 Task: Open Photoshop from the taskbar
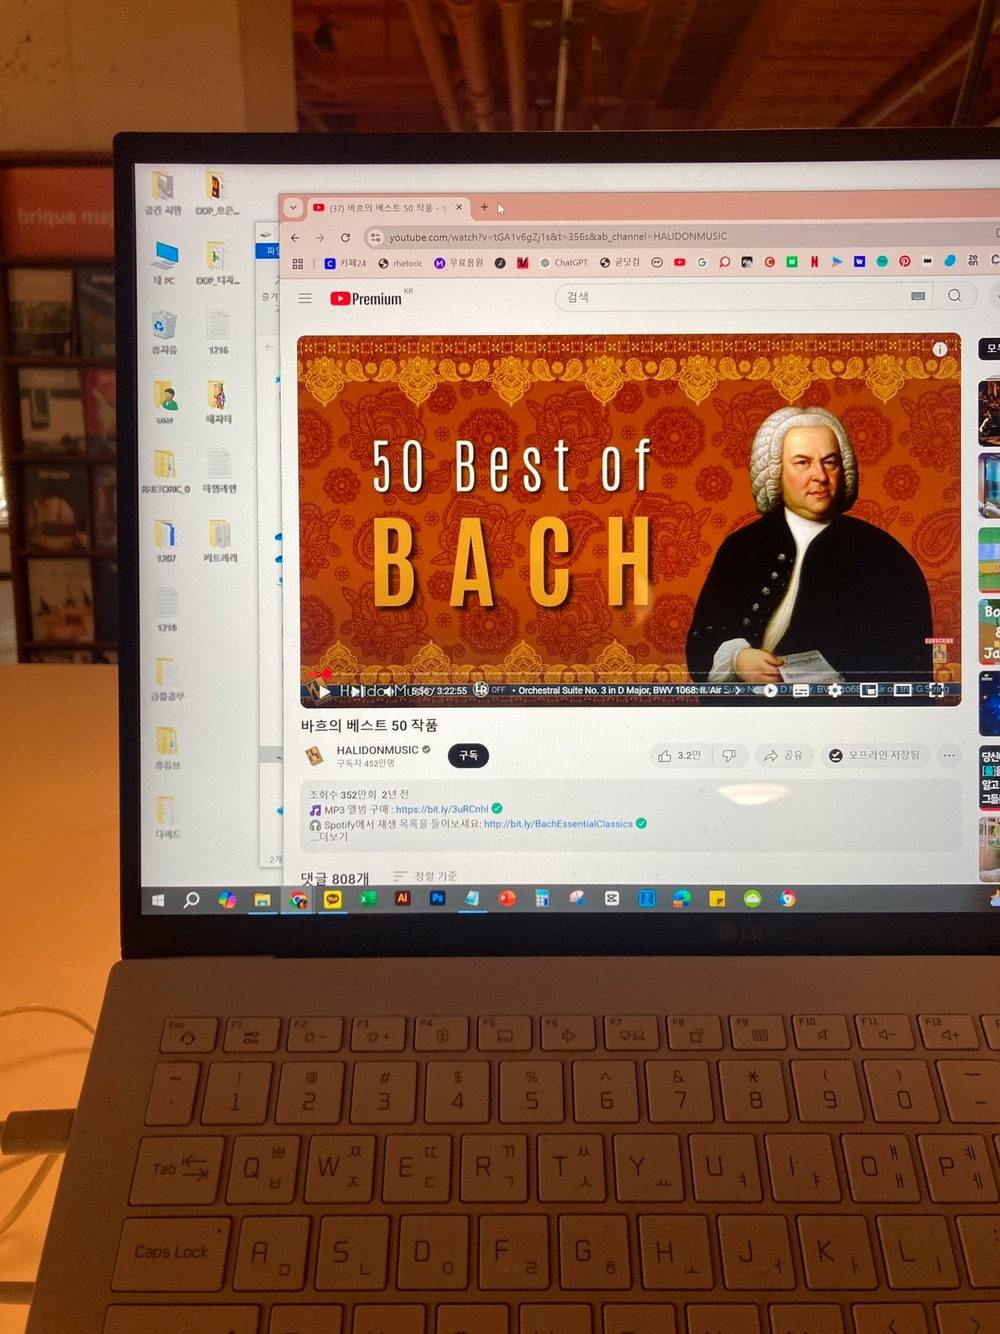click(x=437, y=899)
